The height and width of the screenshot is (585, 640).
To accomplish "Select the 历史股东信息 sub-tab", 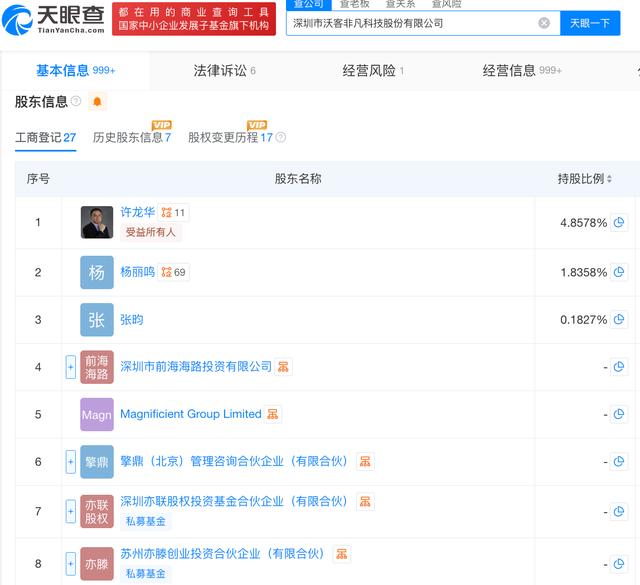I will click(x=131, y=138).
